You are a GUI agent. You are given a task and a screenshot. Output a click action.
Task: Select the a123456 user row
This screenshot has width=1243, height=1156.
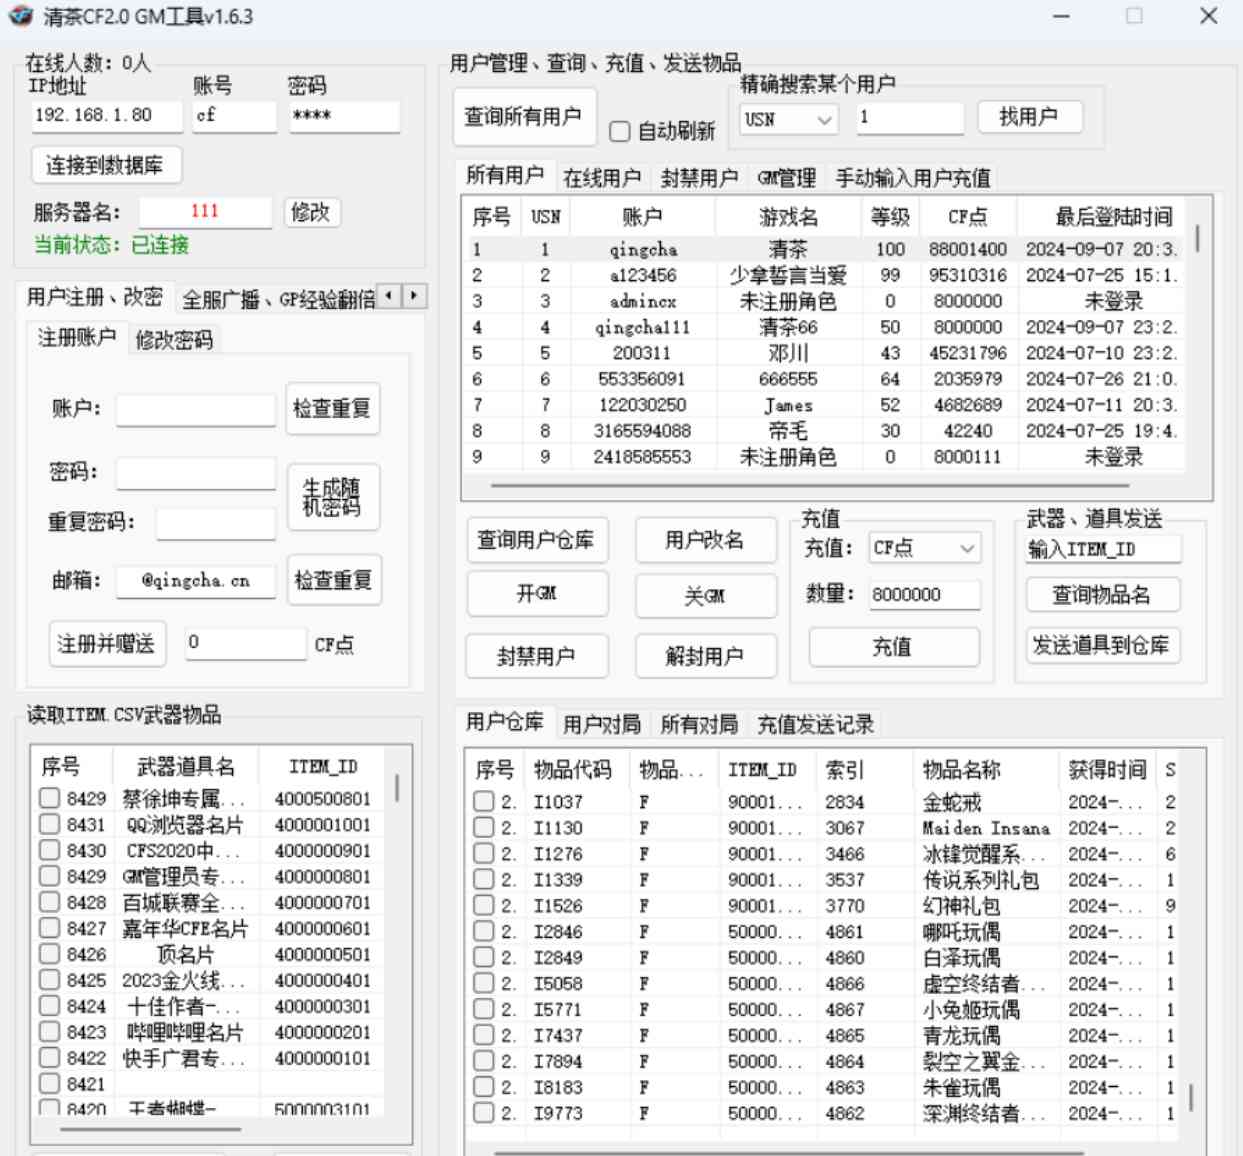[x=823, y=275]
